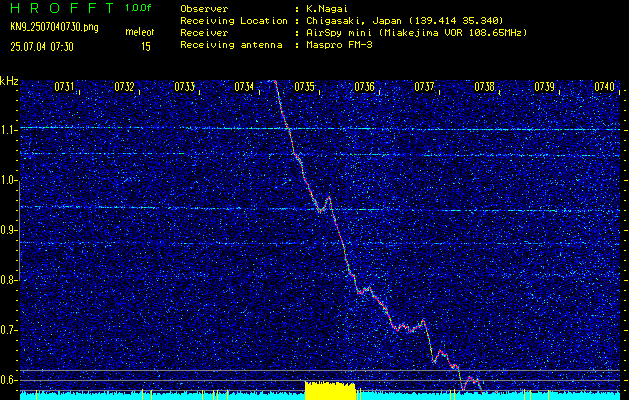Click the 0733 time marker
This screenshot has width=629, height=400.
[185, 87]
